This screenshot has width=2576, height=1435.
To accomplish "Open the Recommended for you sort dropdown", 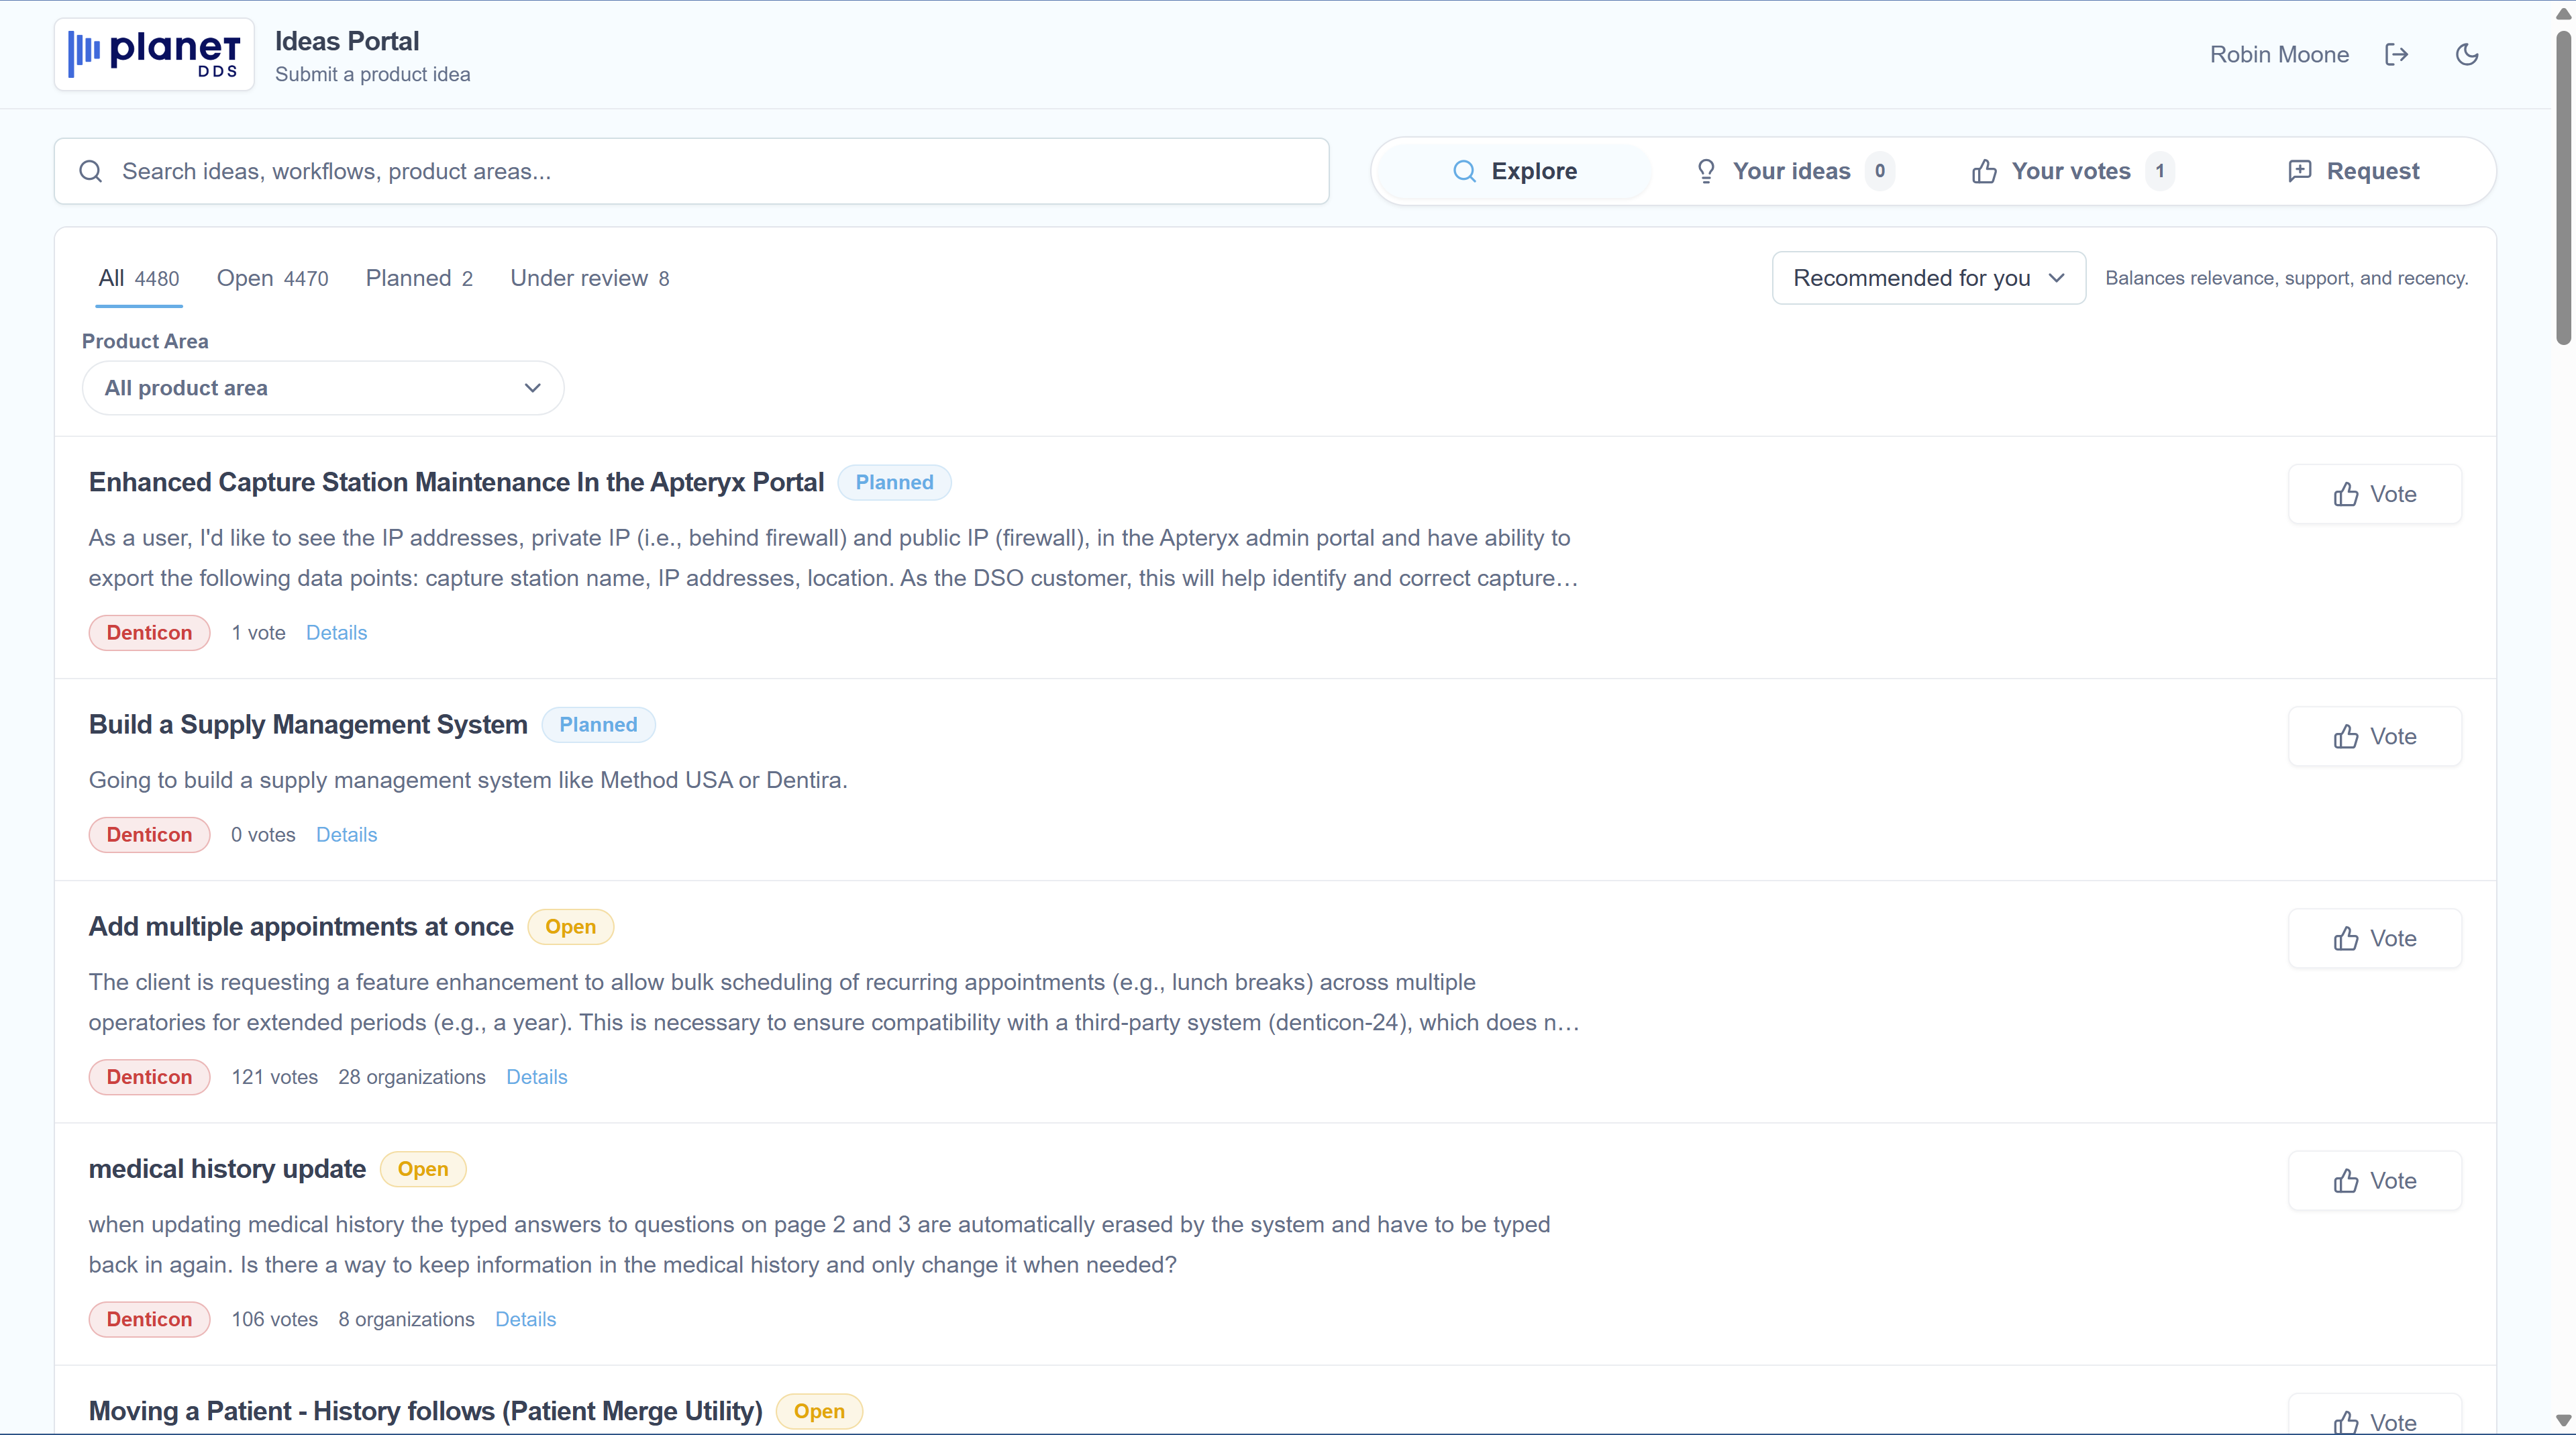I will point(1928,278).
